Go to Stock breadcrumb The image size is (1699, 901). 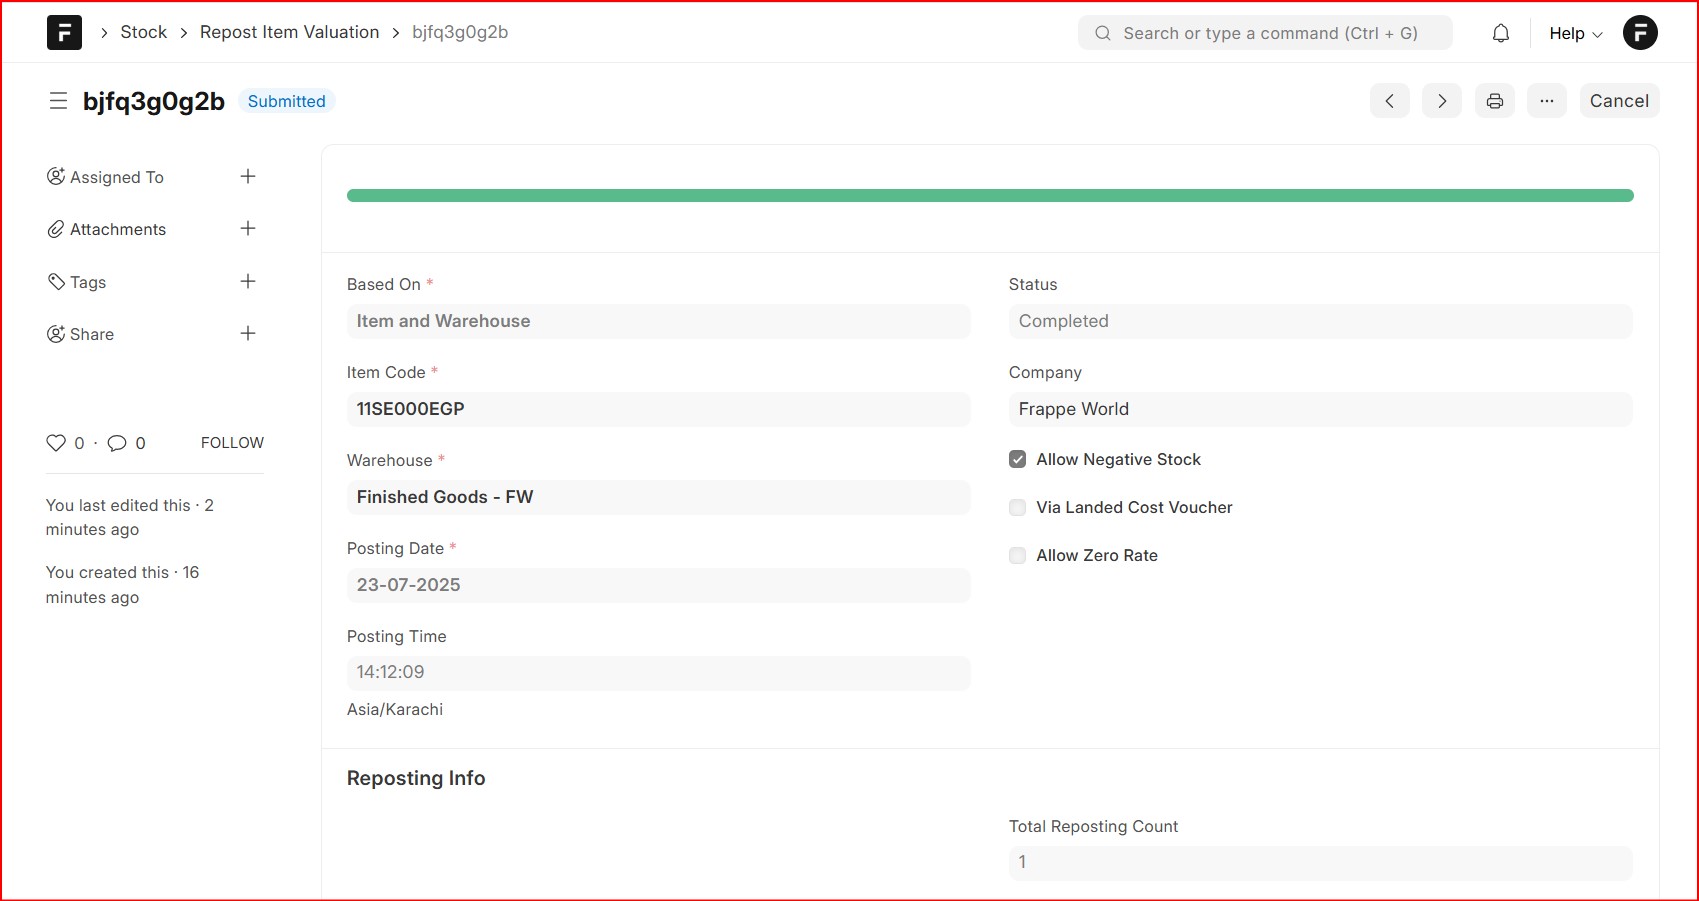(144, 32)
